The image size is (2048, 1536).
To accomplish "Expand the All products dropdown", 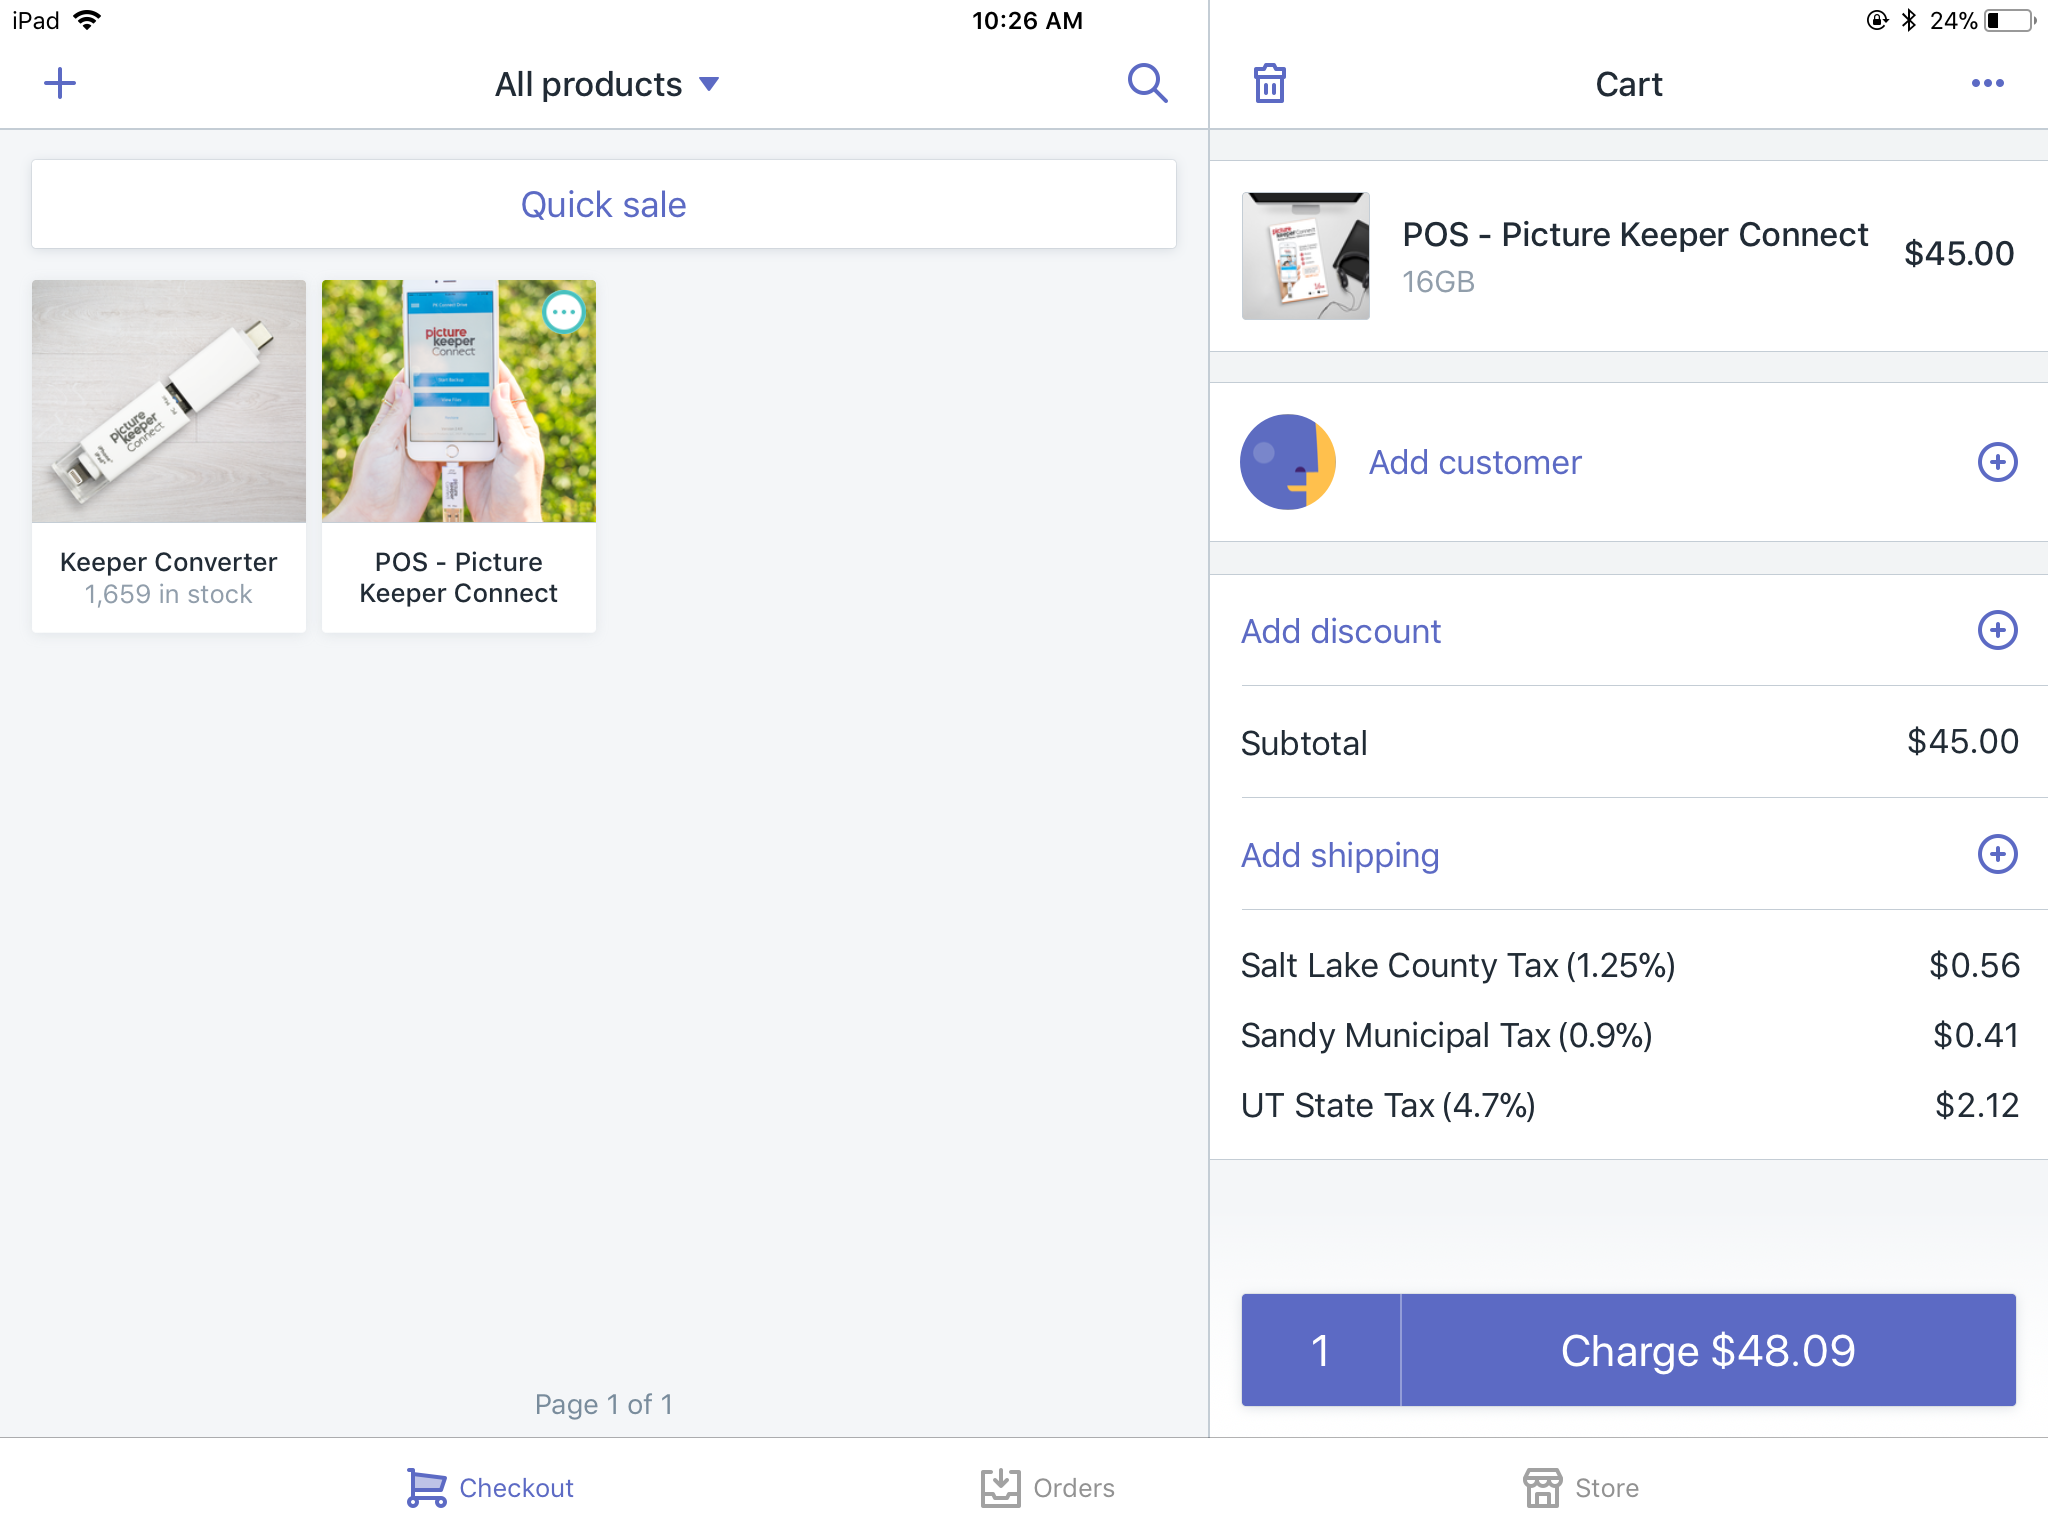I will [x=606, y=84].
